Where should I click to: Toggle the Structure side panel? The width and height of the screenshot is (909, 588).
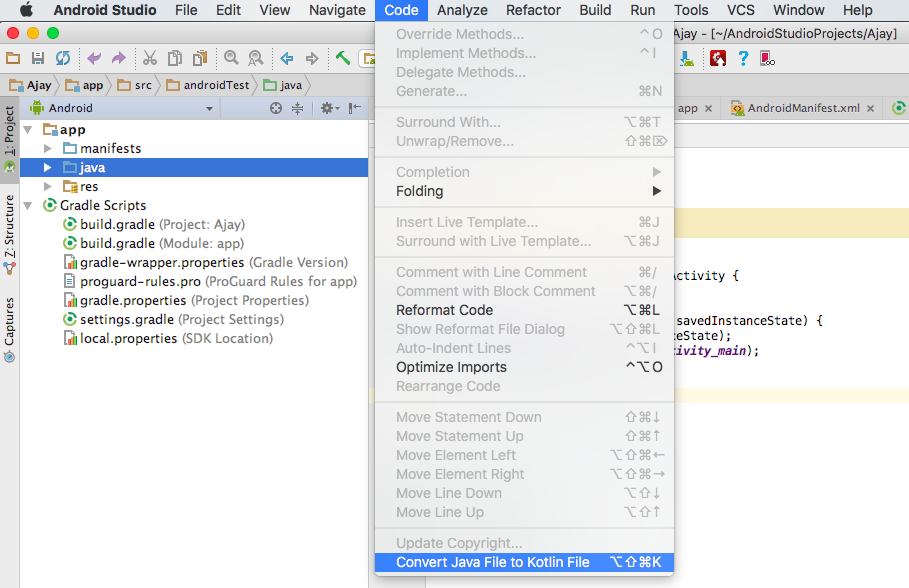[9, 228]
